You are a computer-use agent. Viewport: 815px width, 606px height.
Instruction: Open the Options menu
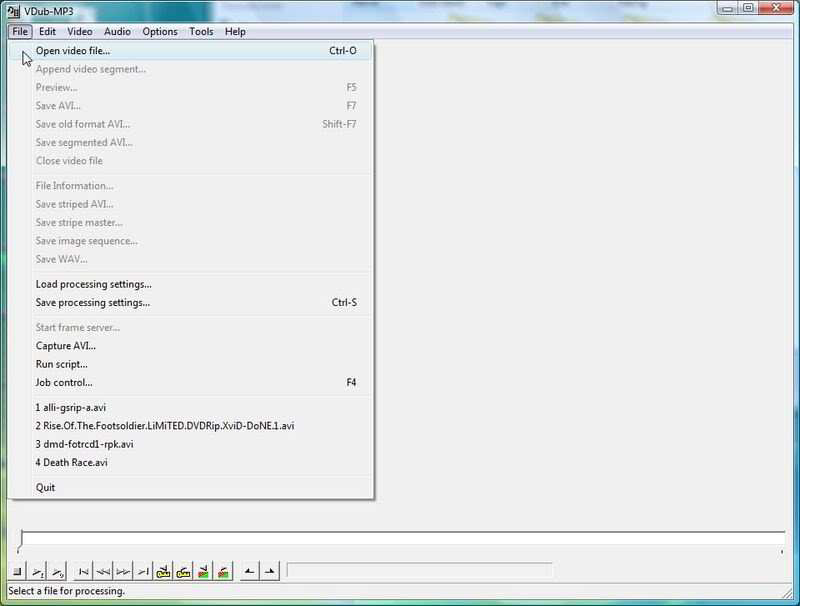tap(160, 32)
